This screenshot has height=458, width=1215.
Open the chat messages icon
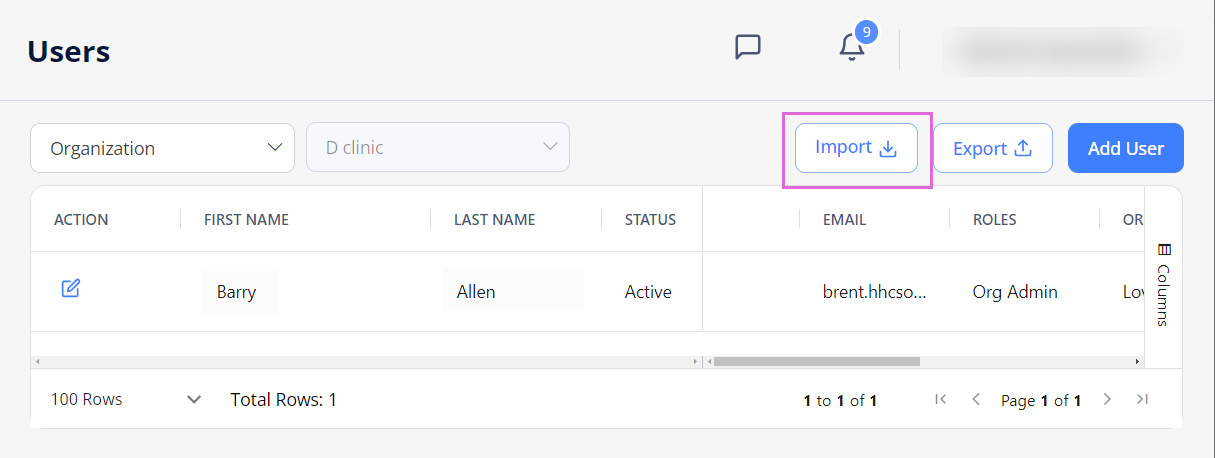pyautogui.click(x=748, y=47)
